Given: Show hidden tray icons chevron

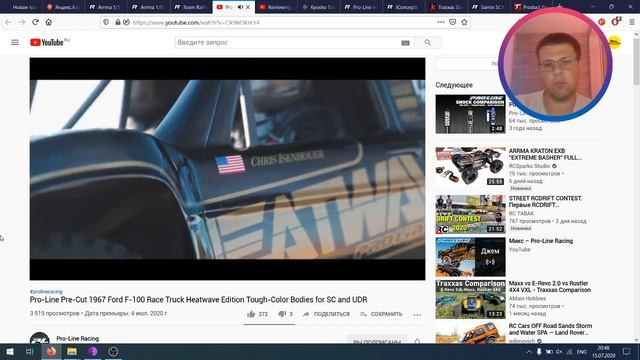Looking at the screenshot, I should [x=529, y=351].
